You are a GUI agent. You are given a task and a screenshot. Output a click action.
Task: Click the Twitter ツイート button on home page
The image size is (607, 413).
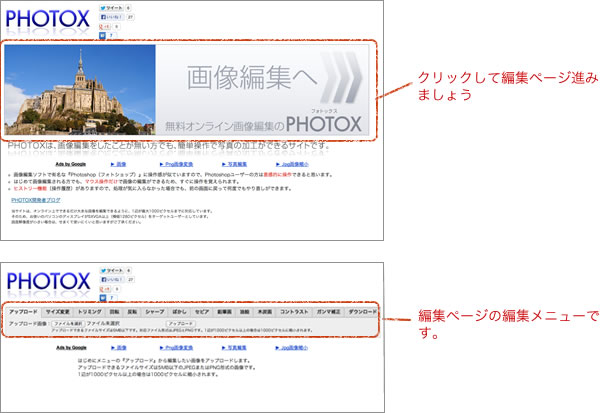click(x=111, y=8)
